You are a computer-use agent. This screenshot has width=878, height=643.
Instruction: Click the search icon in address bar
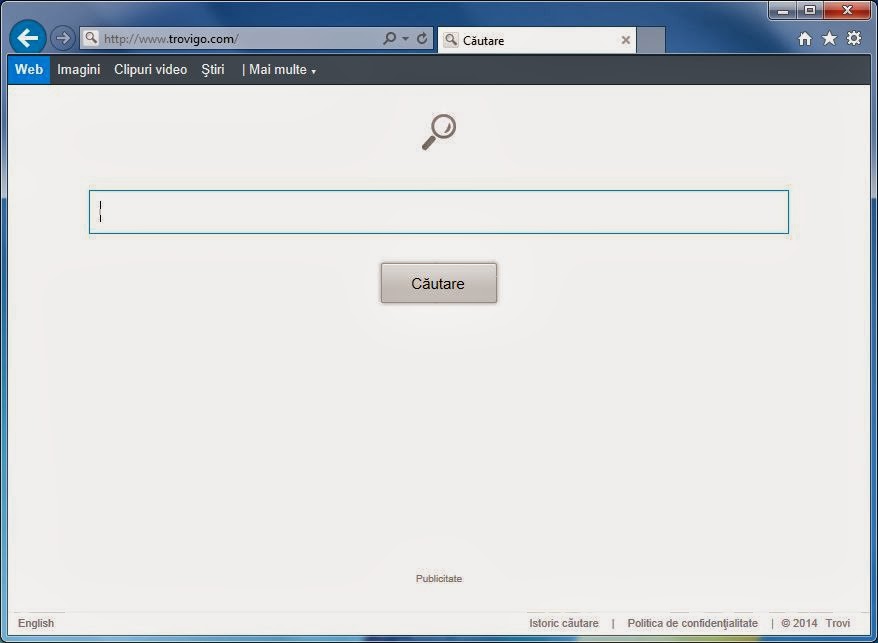point(390,38)
